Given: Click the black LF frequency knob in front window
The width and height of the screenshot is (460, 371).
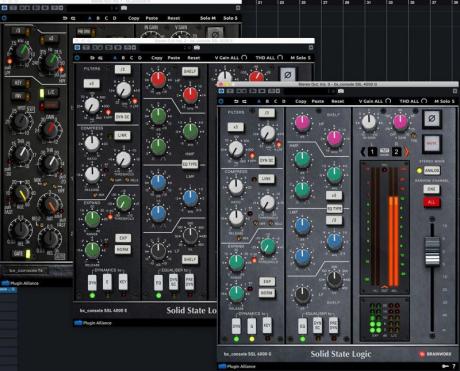Looking at the screenshot, I should 334,279.
